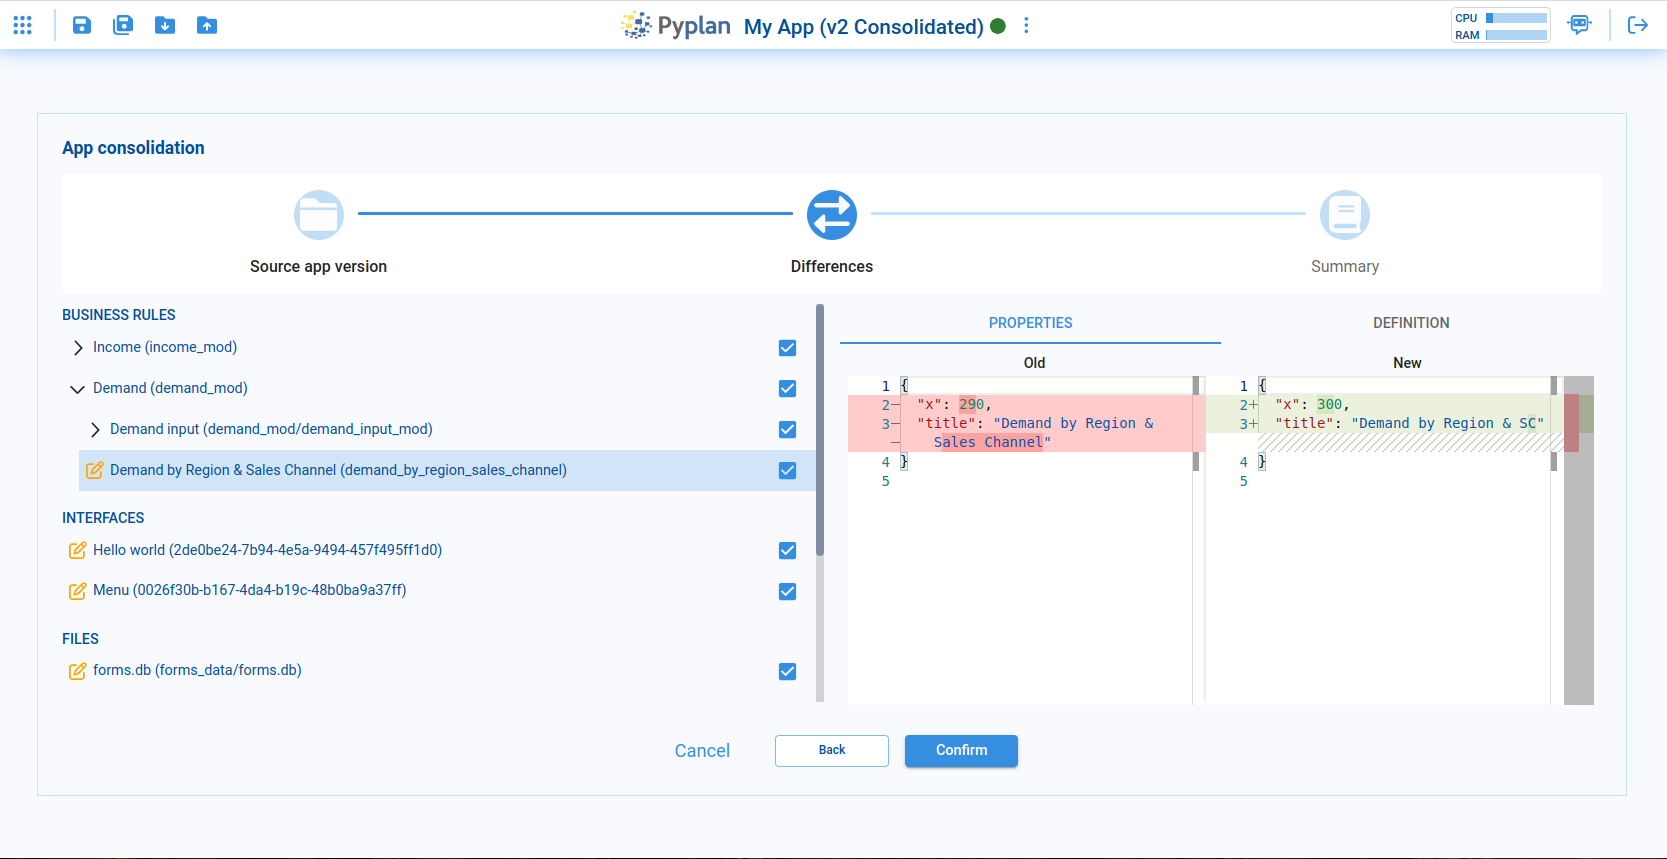Viewport: 1667px width, 859px height.
Task: Open the chat assistant icon
Action: pos(1580,25)
